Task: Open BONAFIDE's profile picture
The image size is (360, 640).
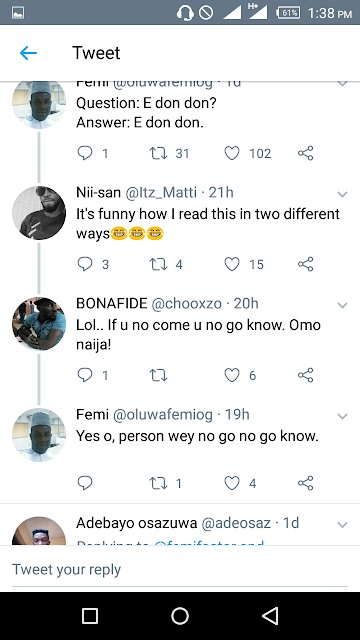Action: 39,324
